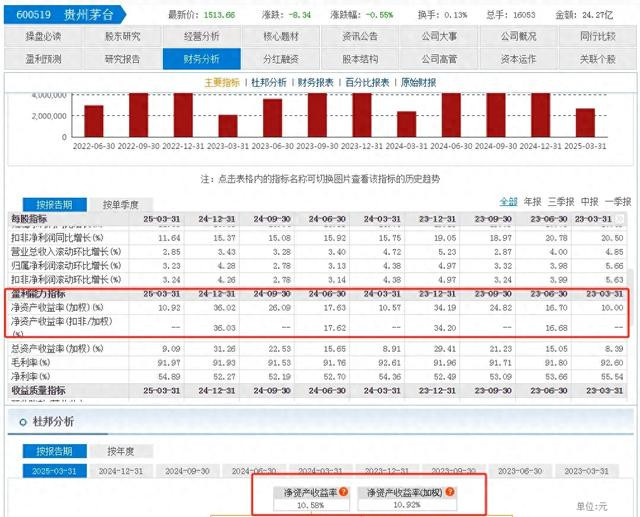This screenshot has width=640, height=517.
Task: Open the 关联个股 tab
Action: click(598, 59)
